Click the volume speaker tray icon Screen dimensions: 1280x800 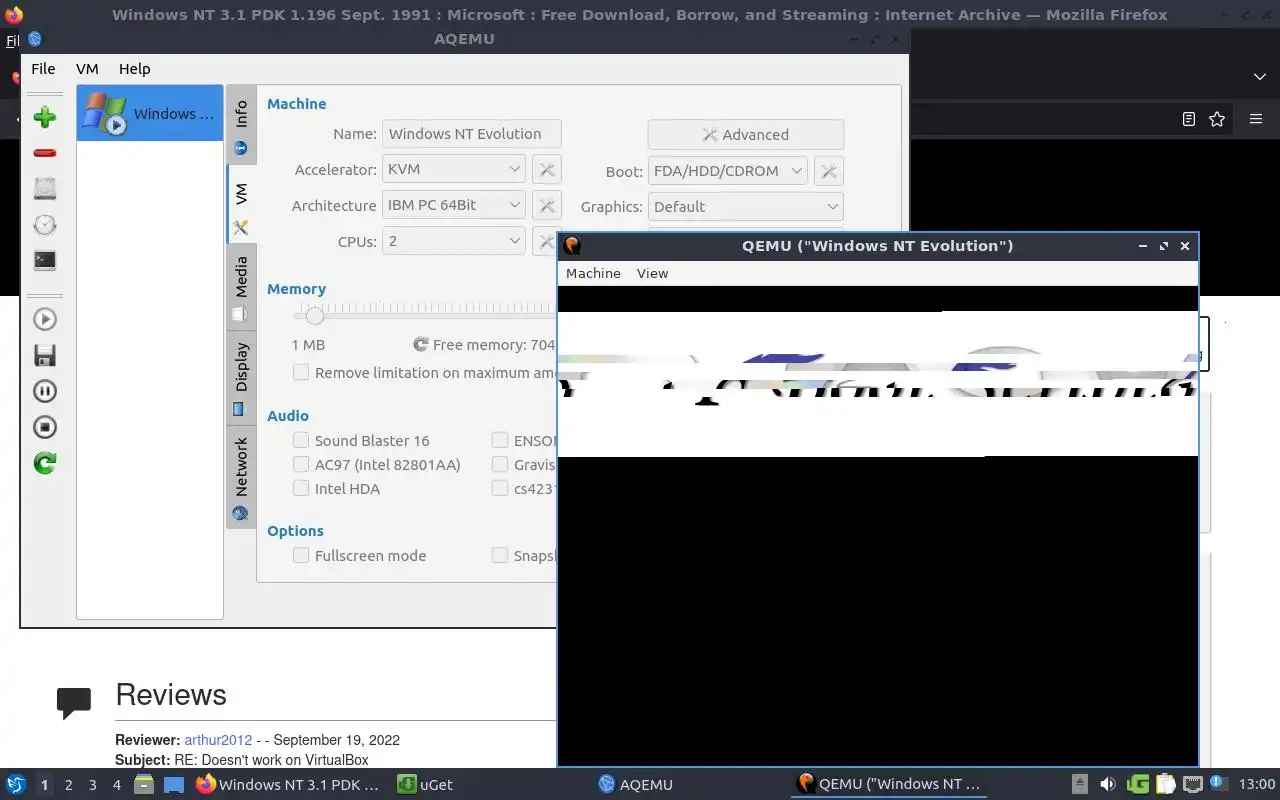click(1108, 784)
